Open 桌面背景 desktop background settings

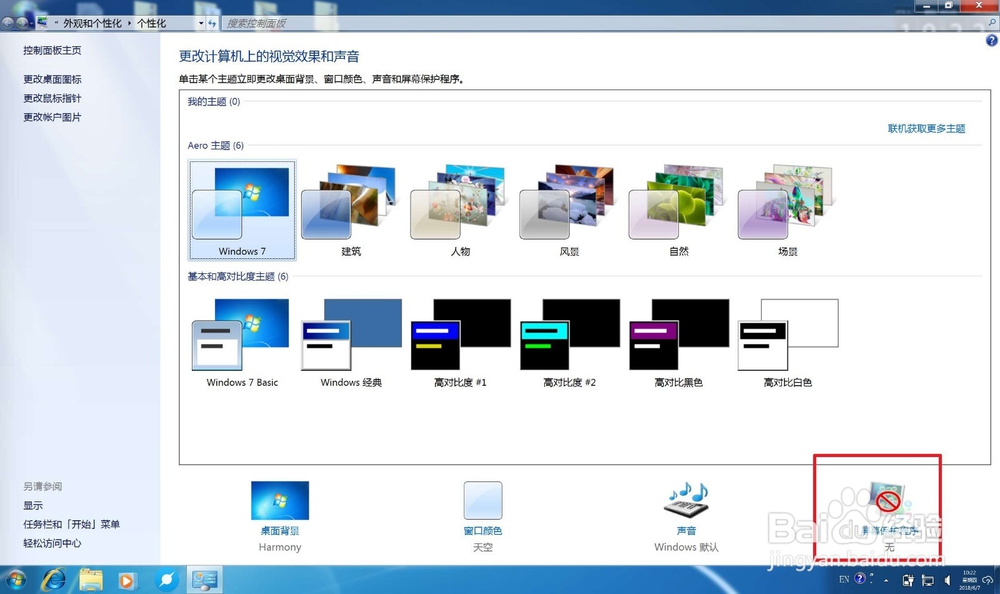click(280, 516)
